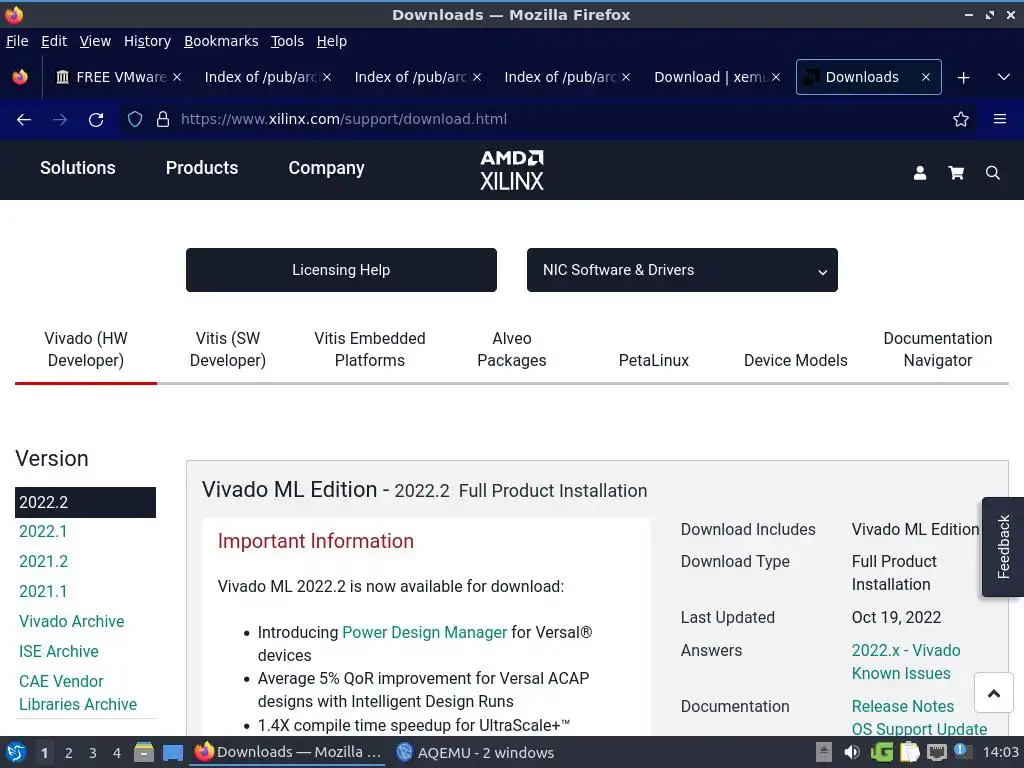The width and height of the screenshot is (1024, 768).
Task: Select the Documentation Navigator tab
Action: click(x=938, y=349)
